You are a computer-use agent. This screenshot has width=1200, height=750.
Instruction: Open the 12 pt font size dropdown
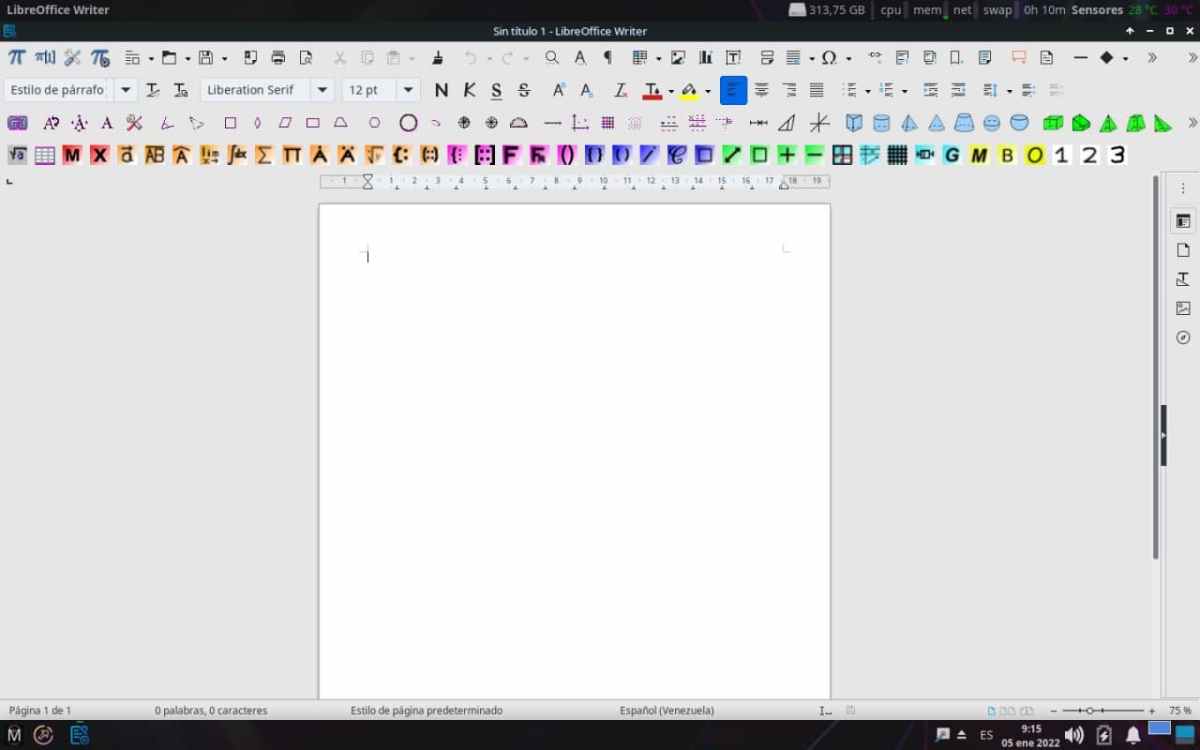(408, 90)
